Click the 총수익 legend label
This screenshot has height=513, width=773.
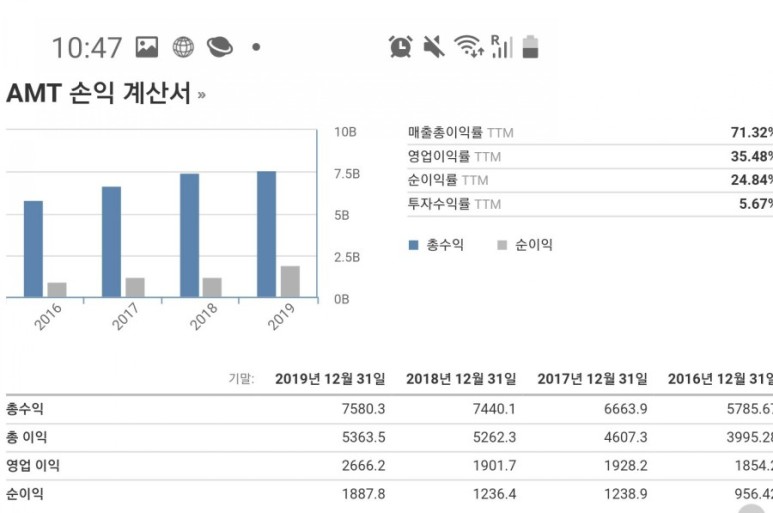(x=445, y=245)
